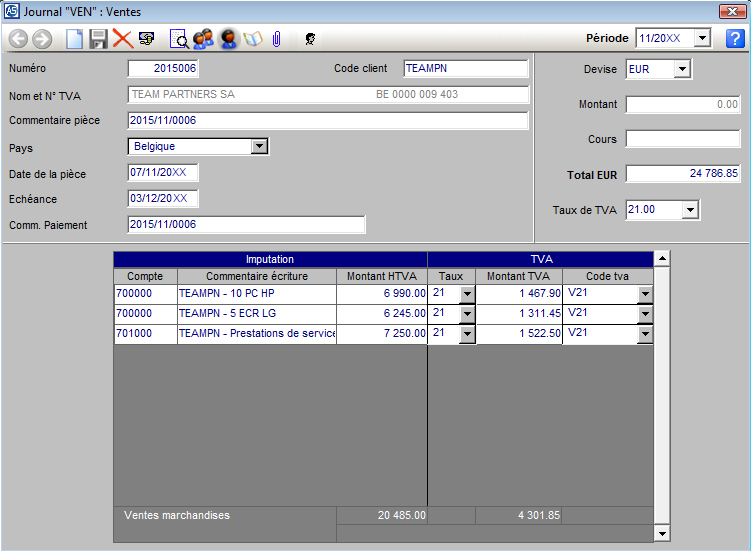Click the Commentaire pièce input field
751x551 pixels.
[327, 120]
